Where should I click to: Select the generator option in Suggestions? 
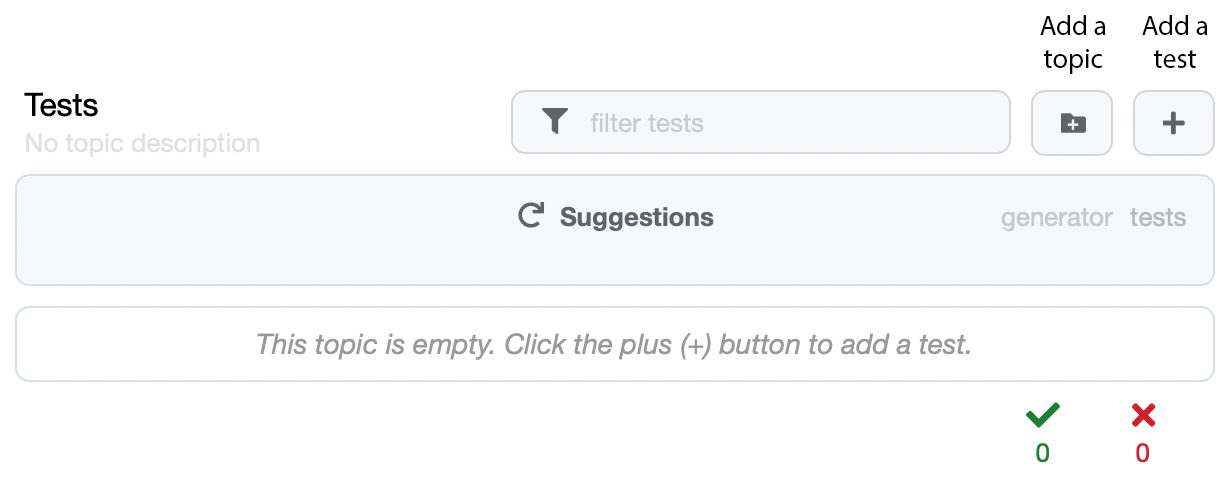(1057, 217)
